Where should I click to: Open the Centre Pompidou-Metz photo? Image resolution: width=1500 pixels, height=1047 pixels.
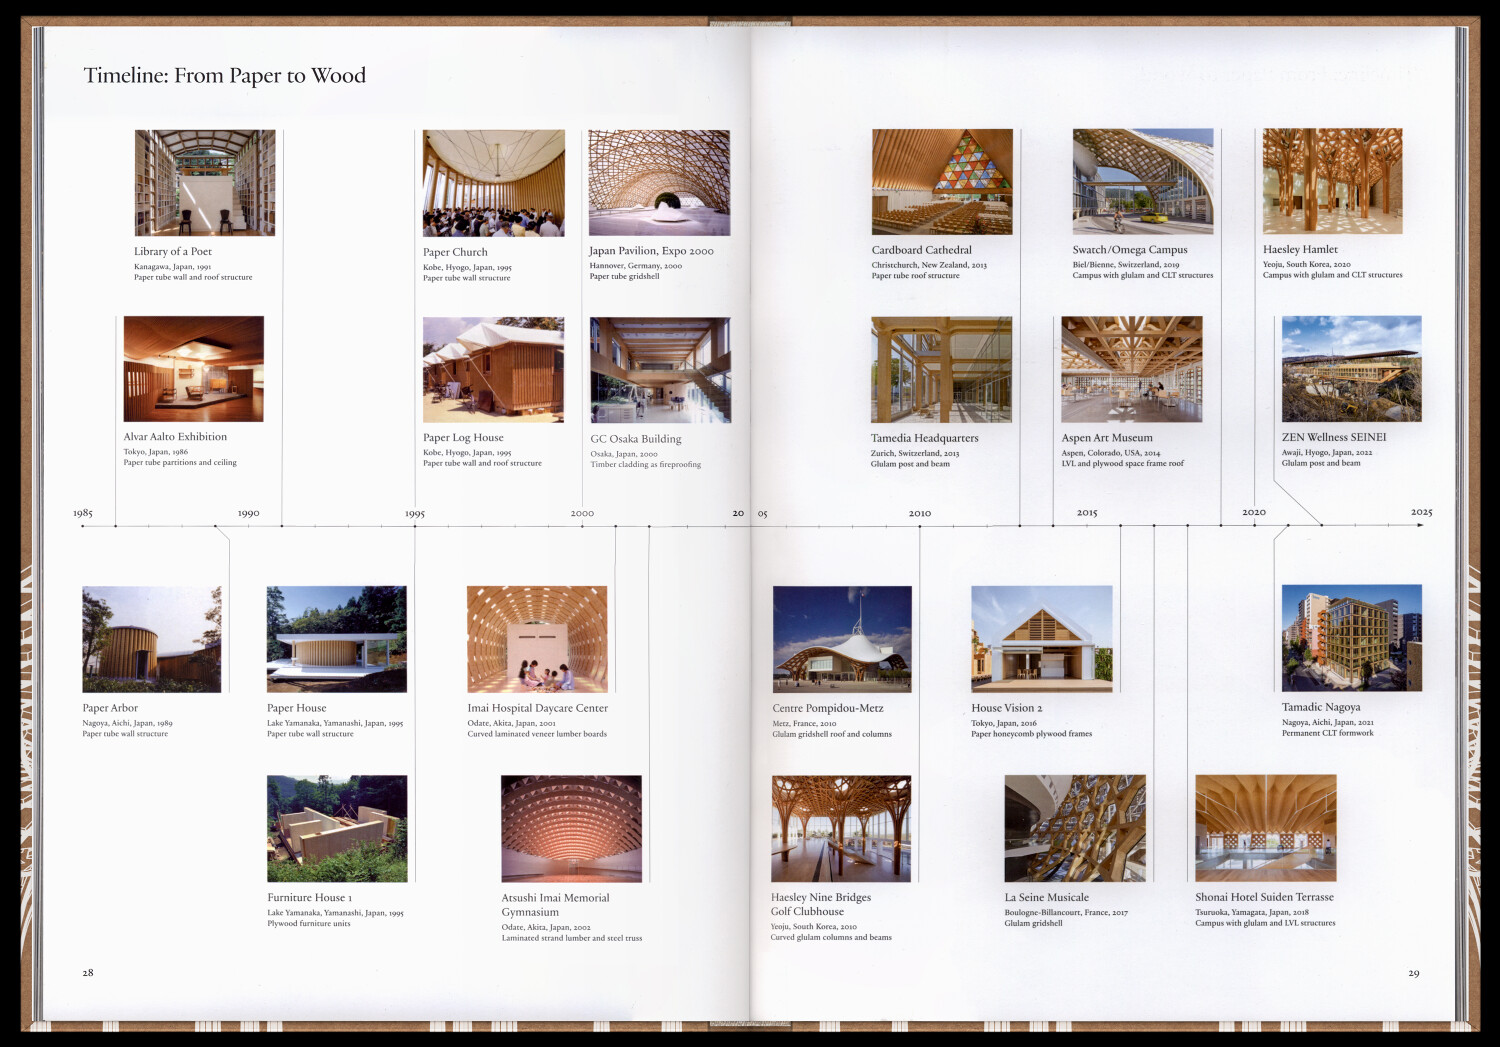pyautogui.click(x=841, y=639)
